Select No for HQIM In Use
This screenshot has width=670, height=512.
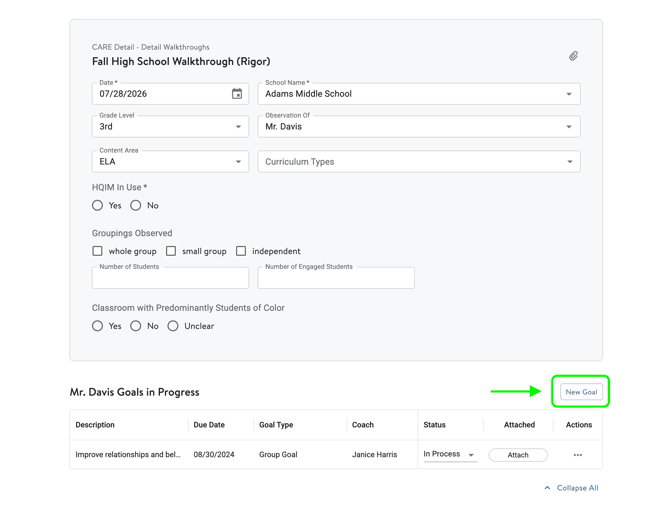[x=135, y=206]
